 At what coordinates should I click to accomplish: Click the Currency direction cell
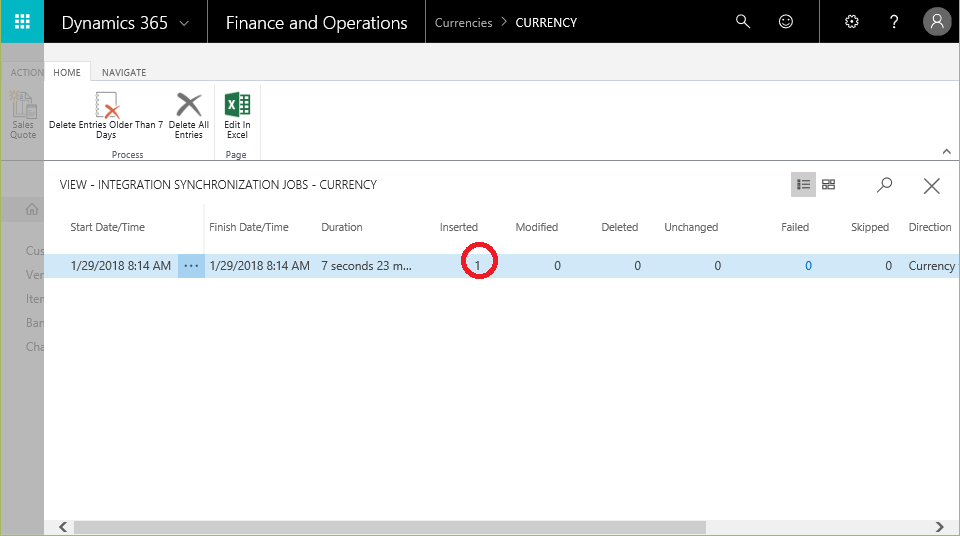[x=932, y=266]
